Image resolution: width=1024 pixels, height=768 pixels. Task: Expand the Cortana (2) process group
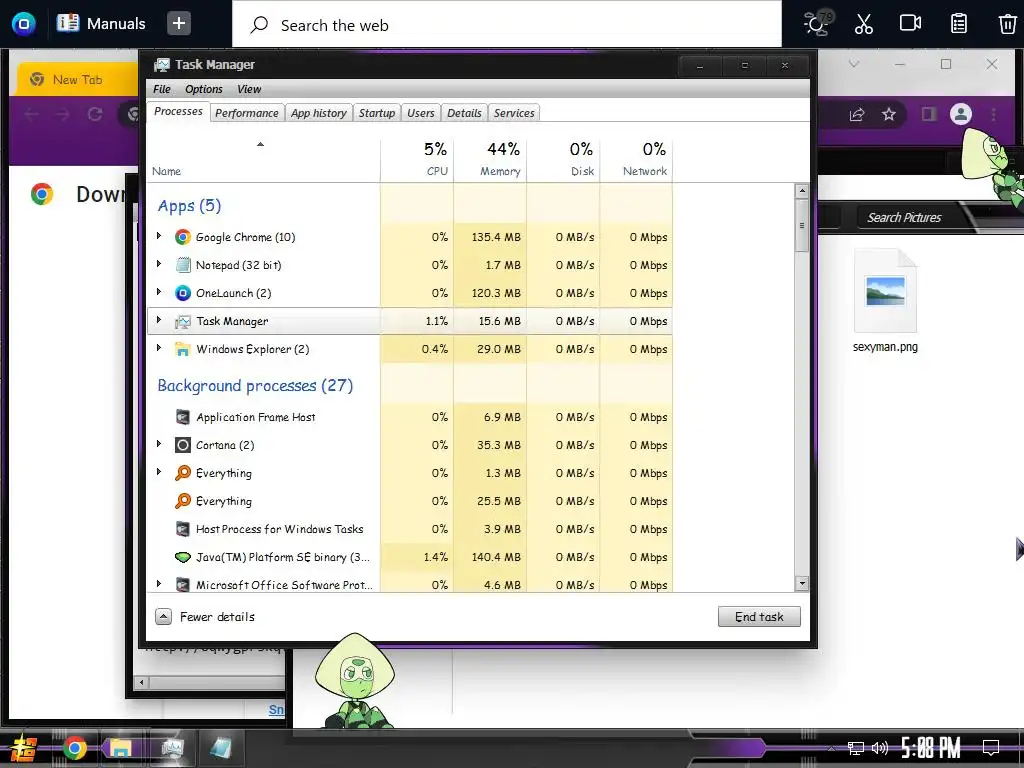tap(159, 445)
